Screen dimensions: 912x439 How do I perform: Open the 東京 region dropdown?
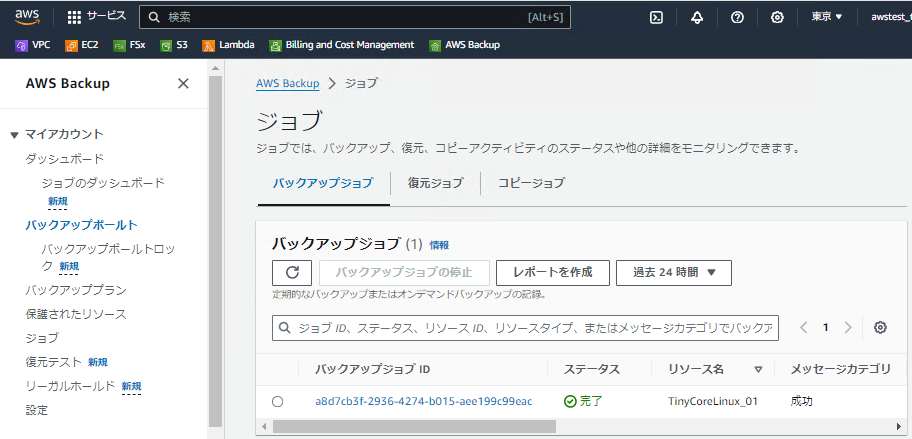point(826,17)
